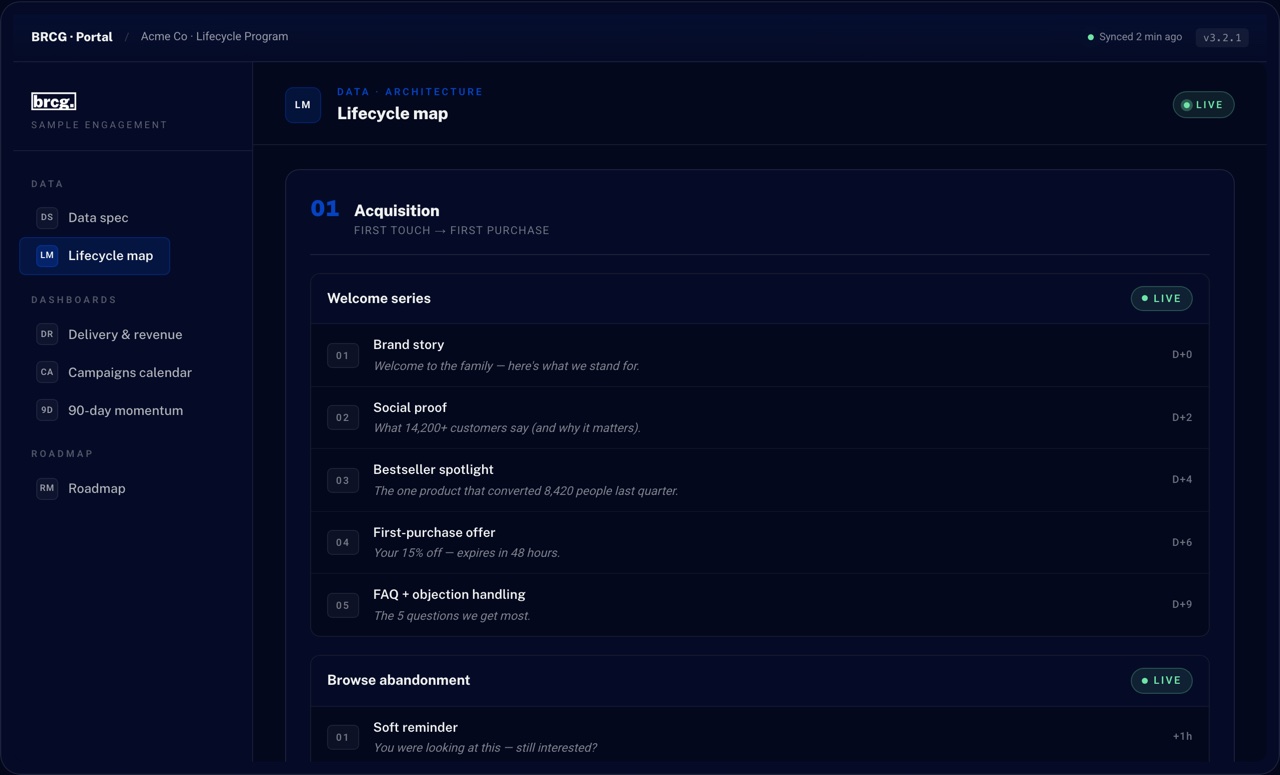This screenshot has width=1280, height=775.
Task: Click the Welcome series heading
Action: point(379,298)
